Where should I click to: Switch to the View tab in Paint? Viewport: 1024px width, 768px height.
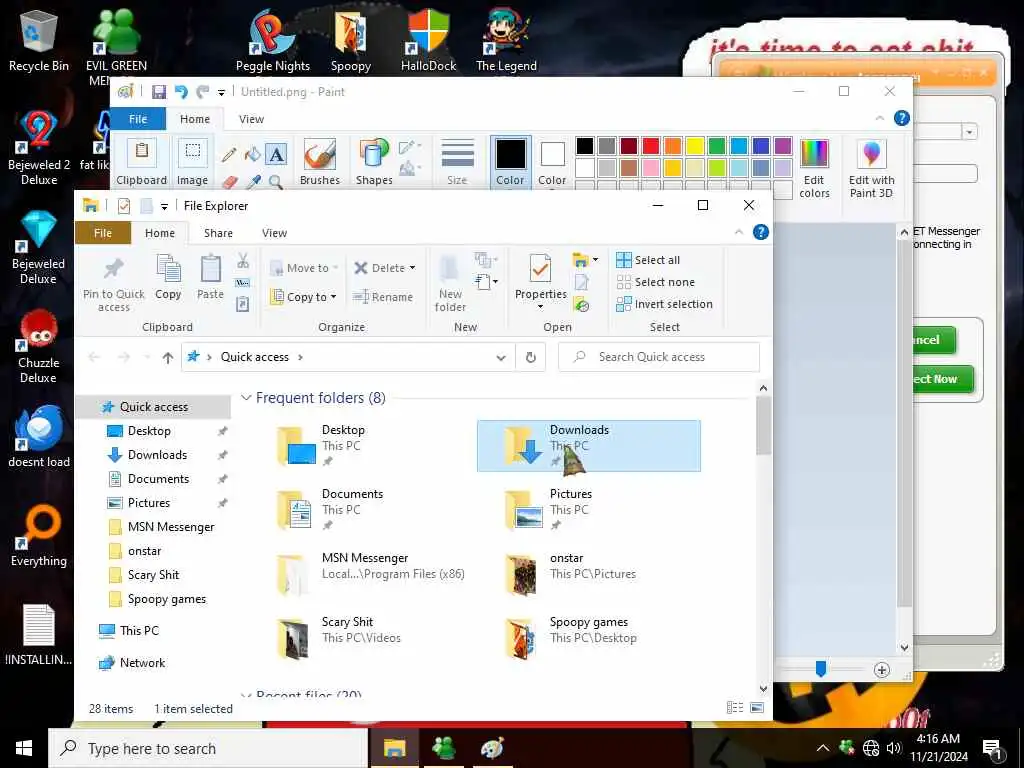[x=251, y=119]
